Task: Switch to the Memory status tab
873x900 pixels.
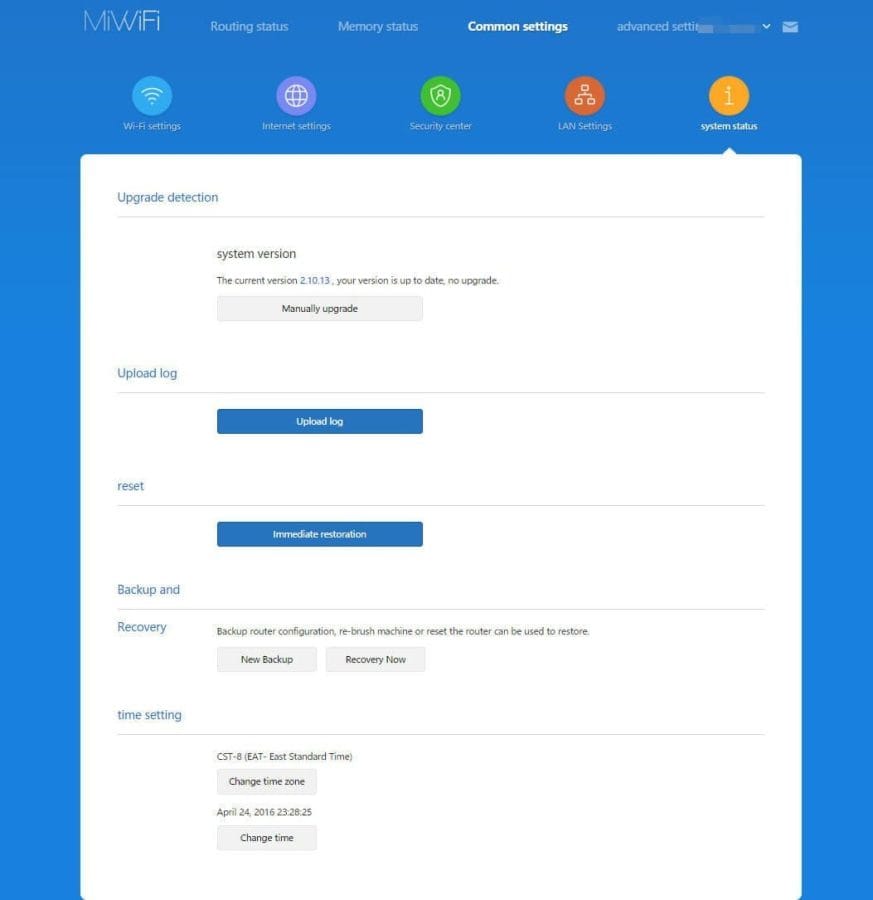Action: 378,27
